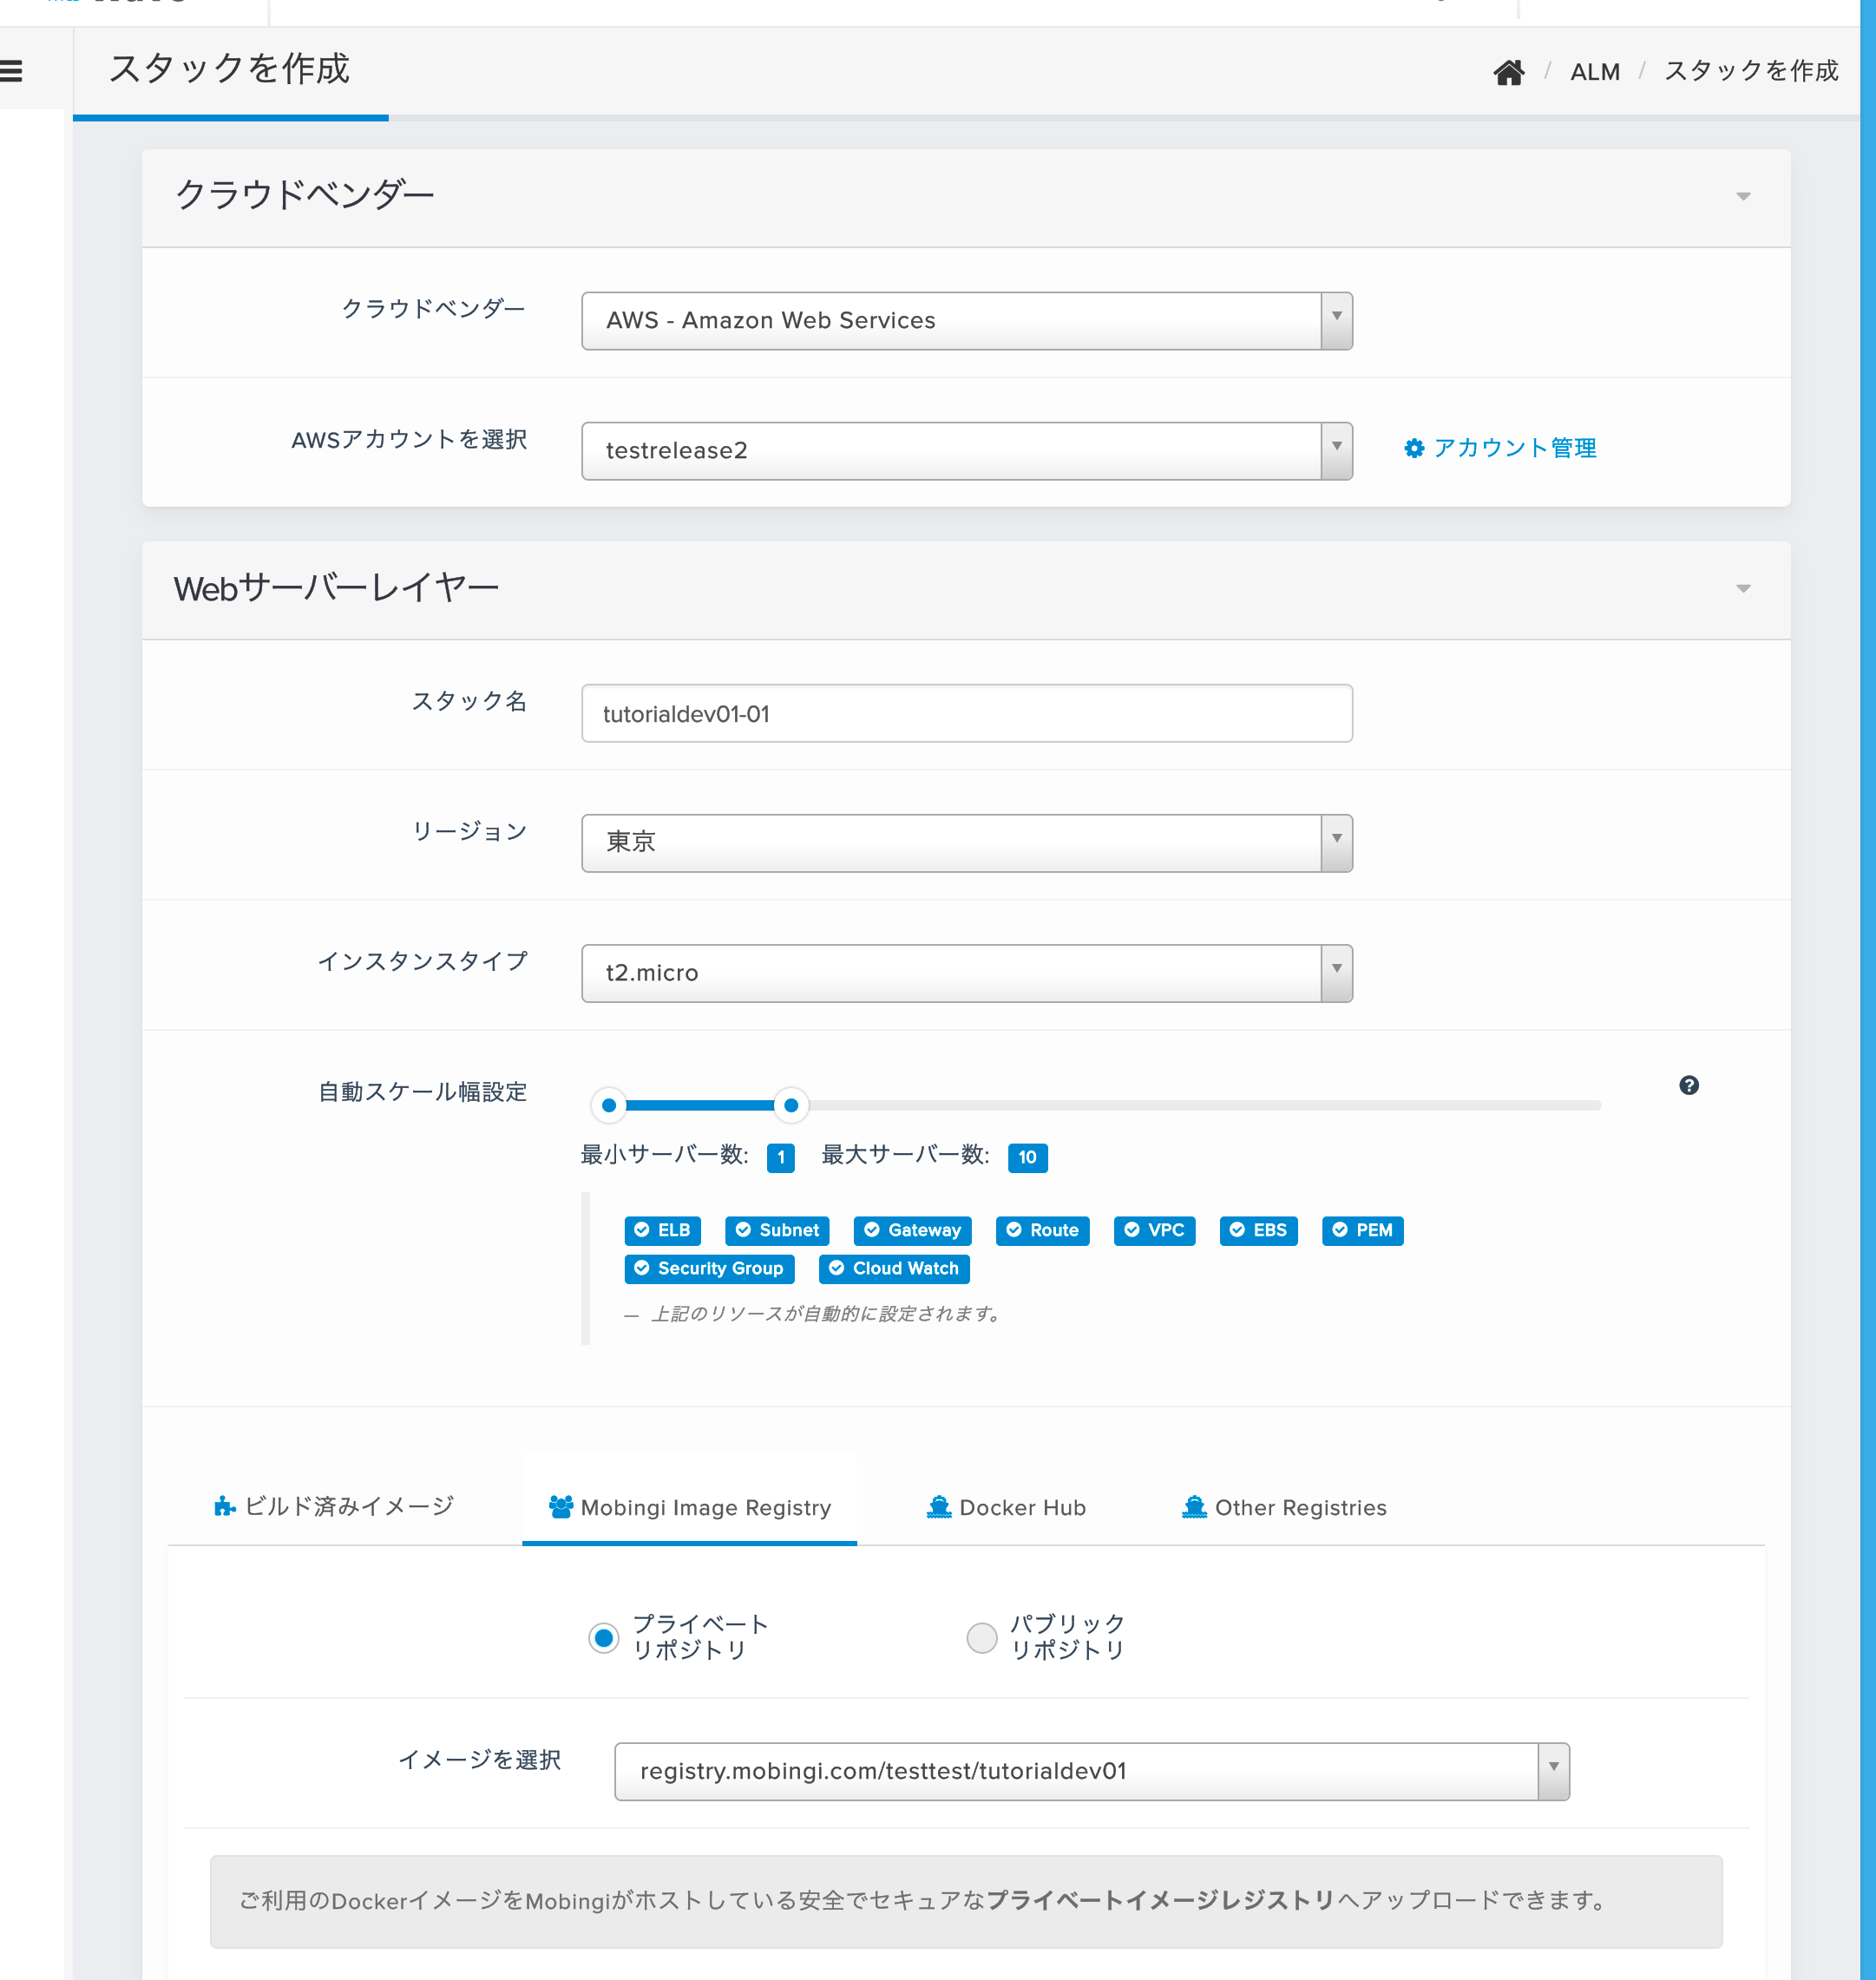Select プライベートリポジトリ radio button
The image size is (1876, 1980).
pyautogui.click(x=603, y=1637)
